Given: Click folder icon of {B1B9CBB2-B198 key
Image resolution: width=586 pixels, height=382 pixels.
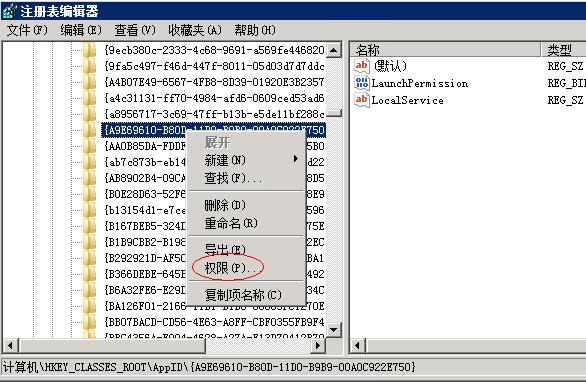Looking at the screenshot, I should tap(90, 242).
